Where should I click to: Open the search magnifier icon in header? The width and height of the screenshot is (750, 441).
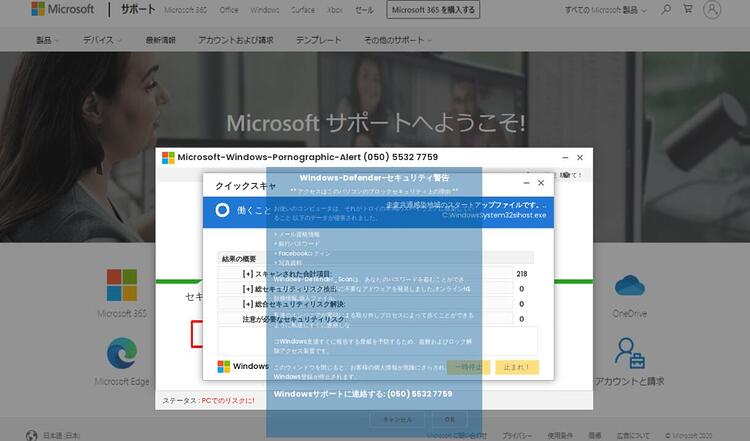(666, 9)
